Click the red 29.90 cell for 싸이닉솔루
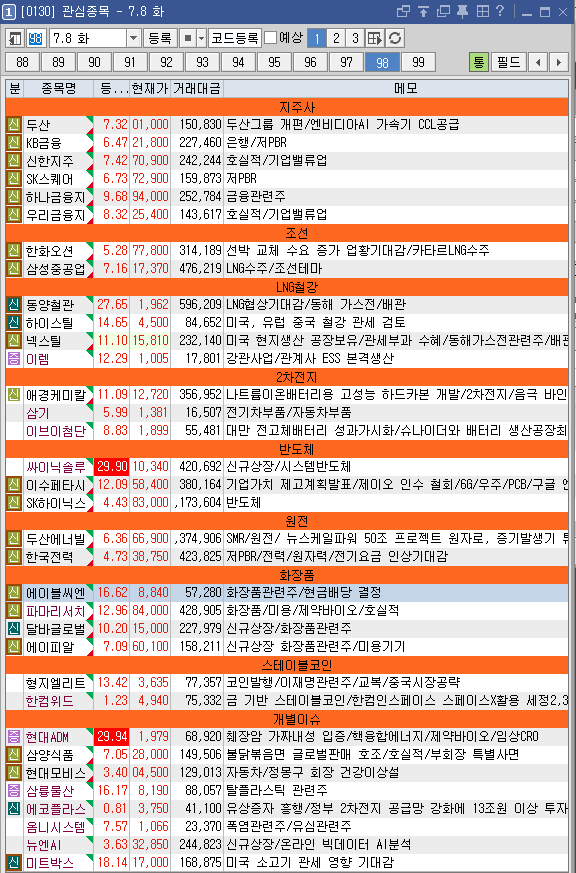 point(112,467)
